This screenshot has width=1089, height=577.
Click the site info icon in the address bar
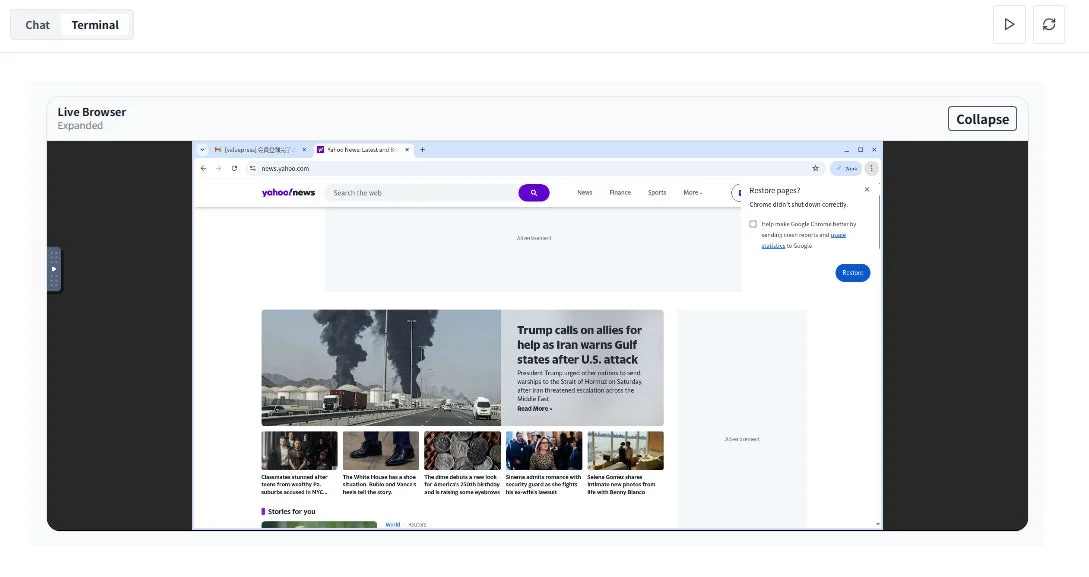coord(252,168)
